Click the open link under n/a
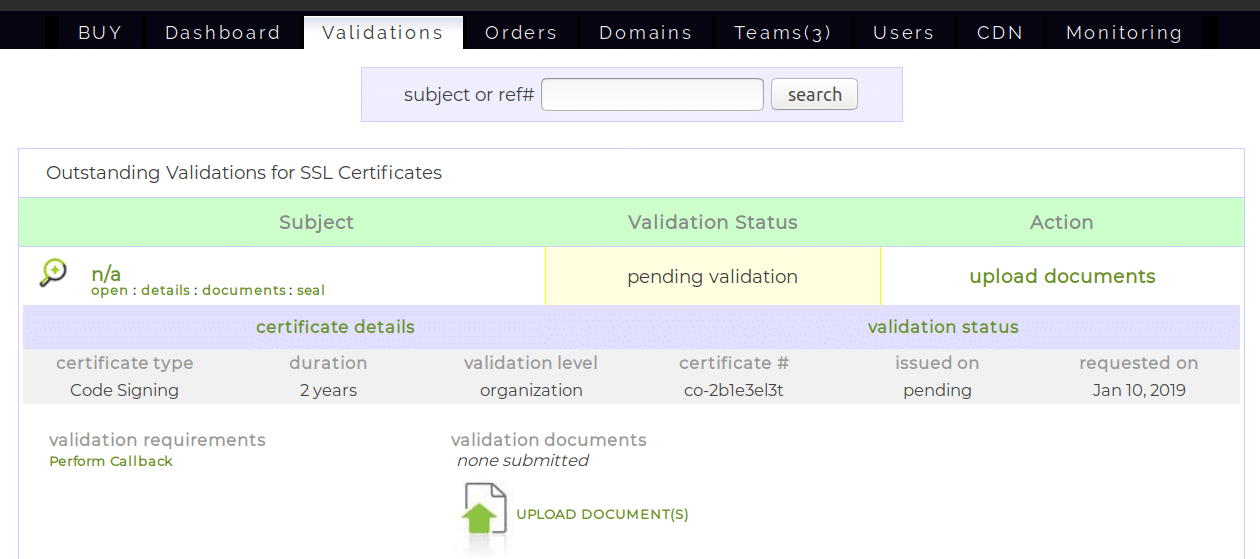1260x559 pixels. point(109,291)
